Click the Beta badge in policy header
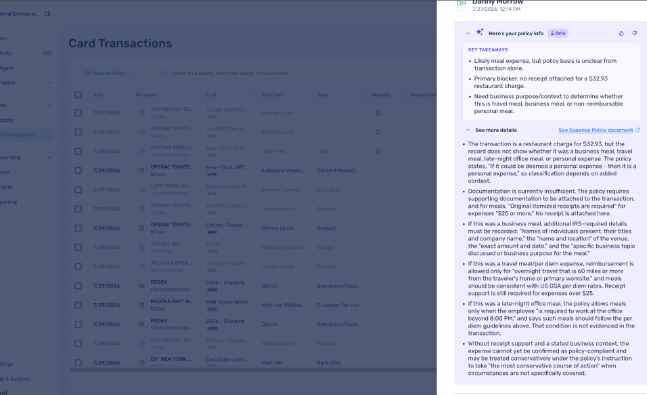This screenshot has height=395, width=647. point(558,33)
